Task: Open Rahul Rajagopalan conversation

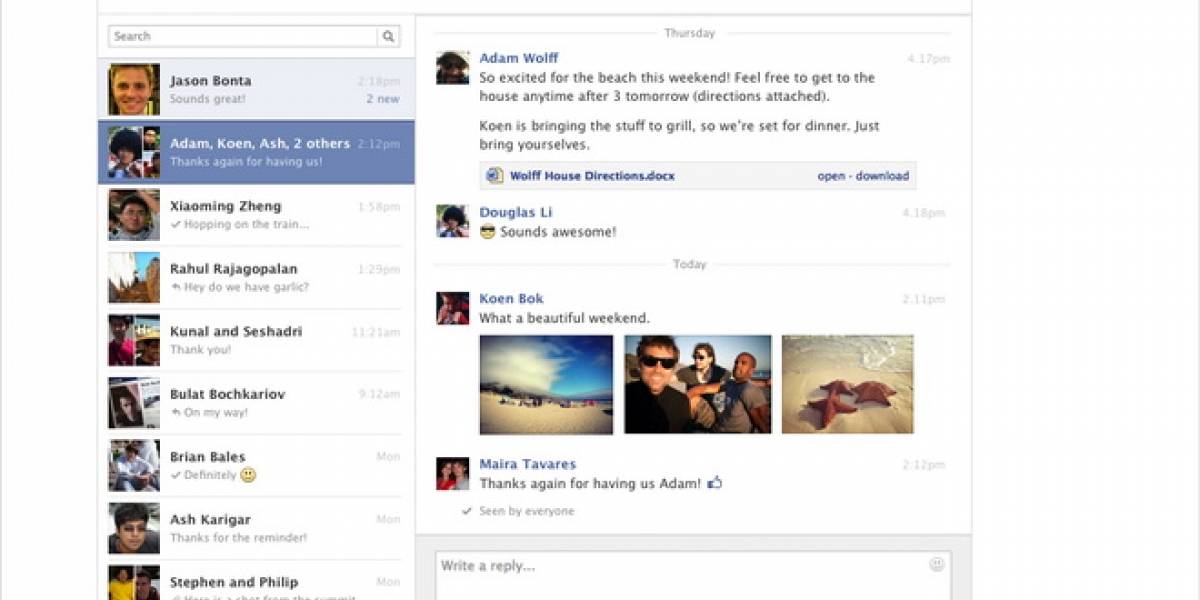Action: tap(256, 278)
